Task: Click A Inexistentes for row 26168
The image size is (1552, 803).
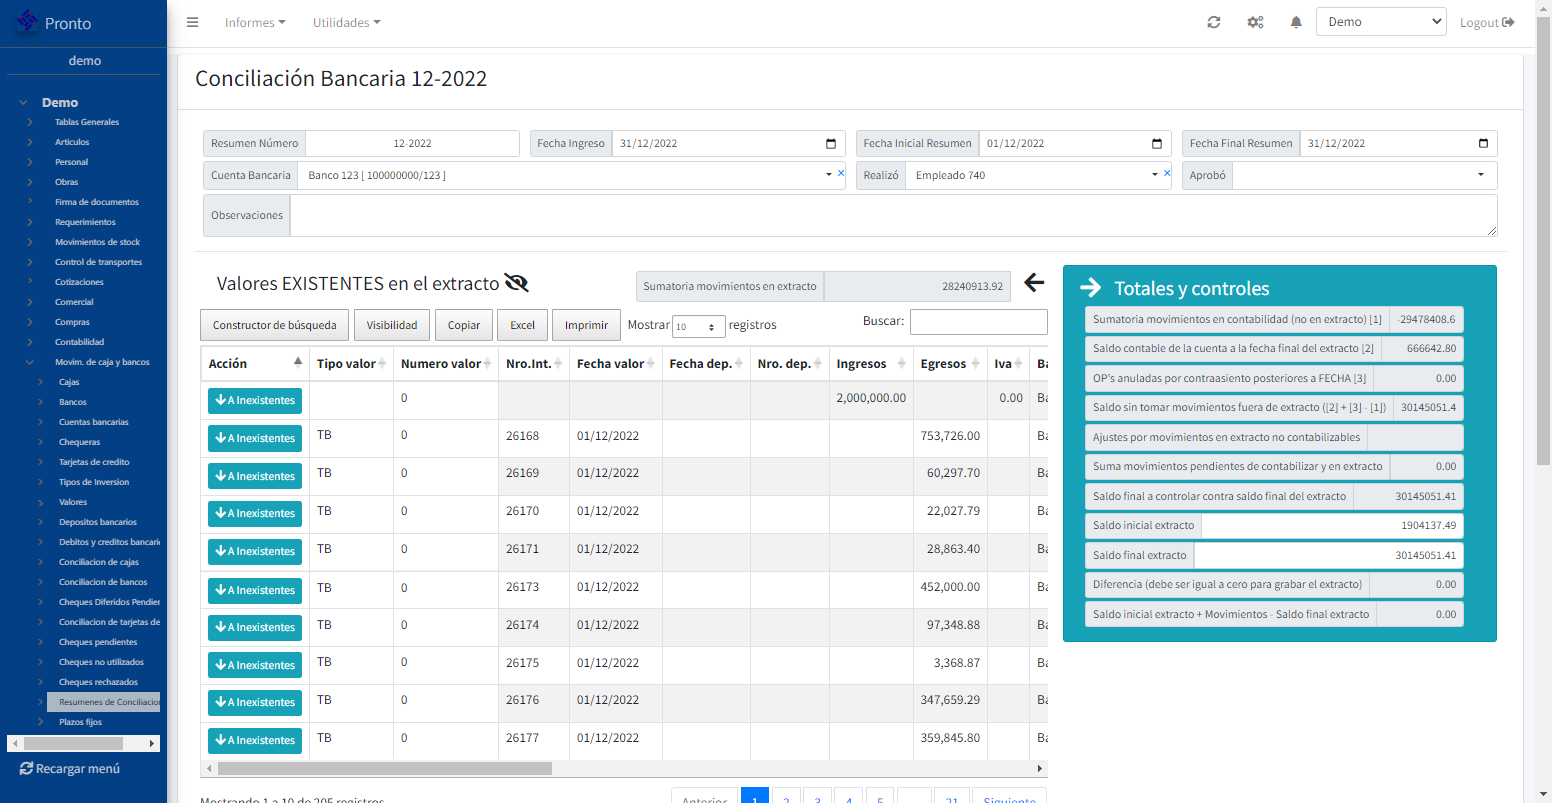Action: [x=255, y=438]
